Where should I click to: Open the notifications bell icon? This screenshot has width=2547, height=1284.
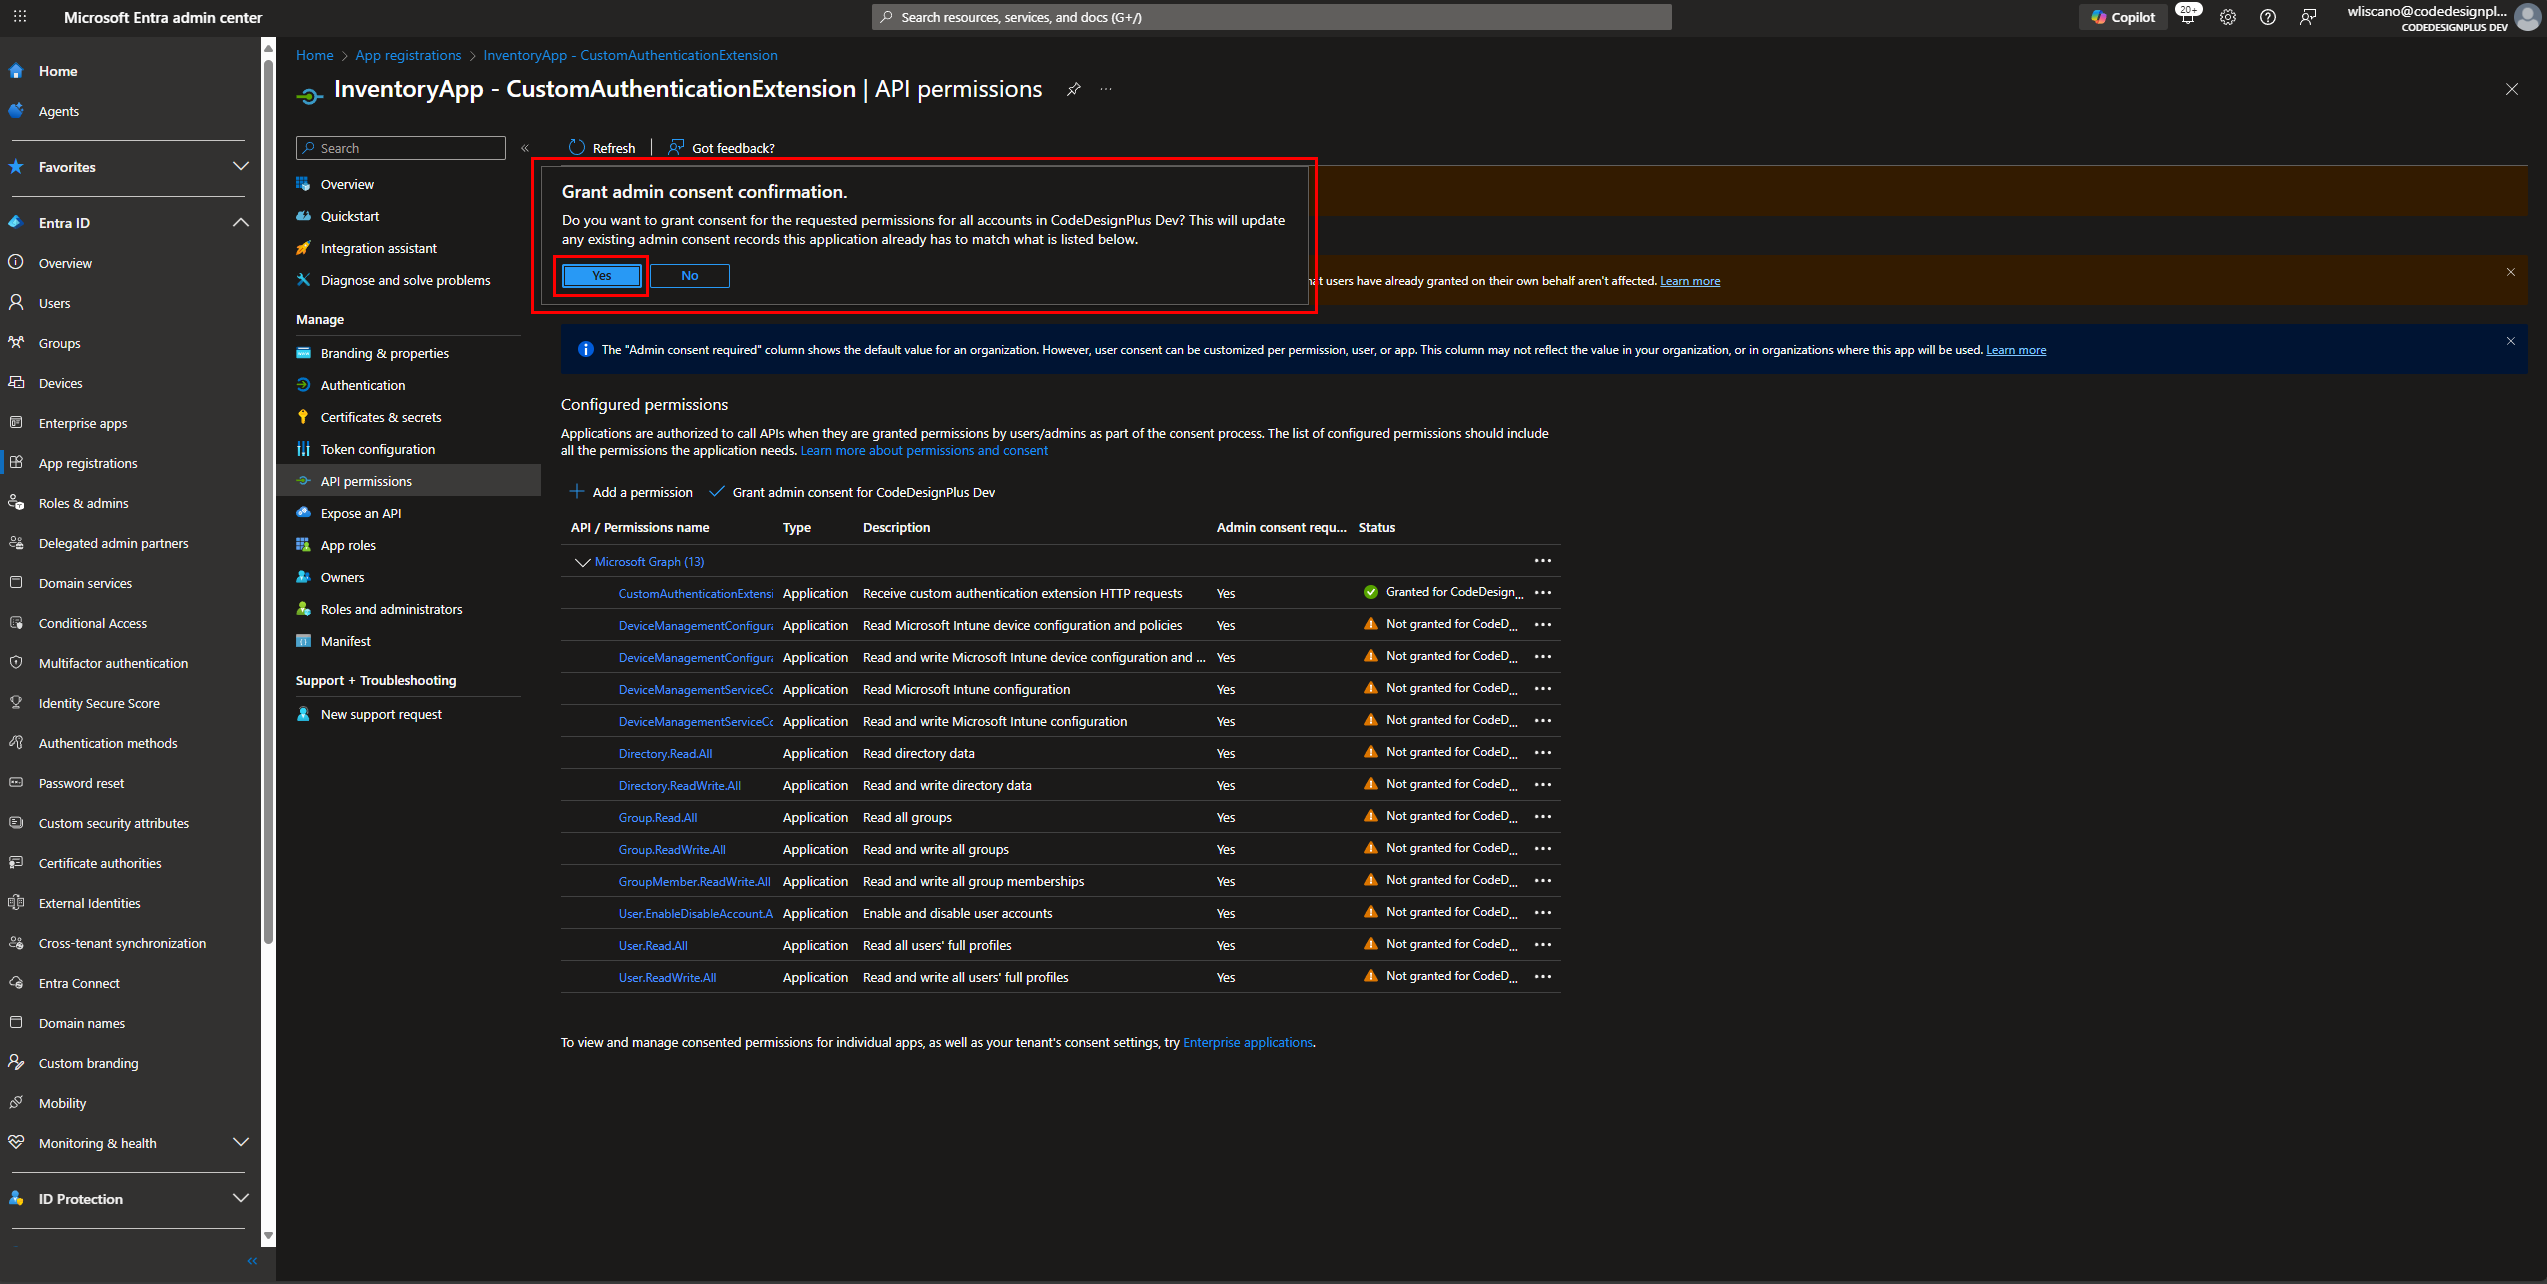click(x=2187, y=17)
